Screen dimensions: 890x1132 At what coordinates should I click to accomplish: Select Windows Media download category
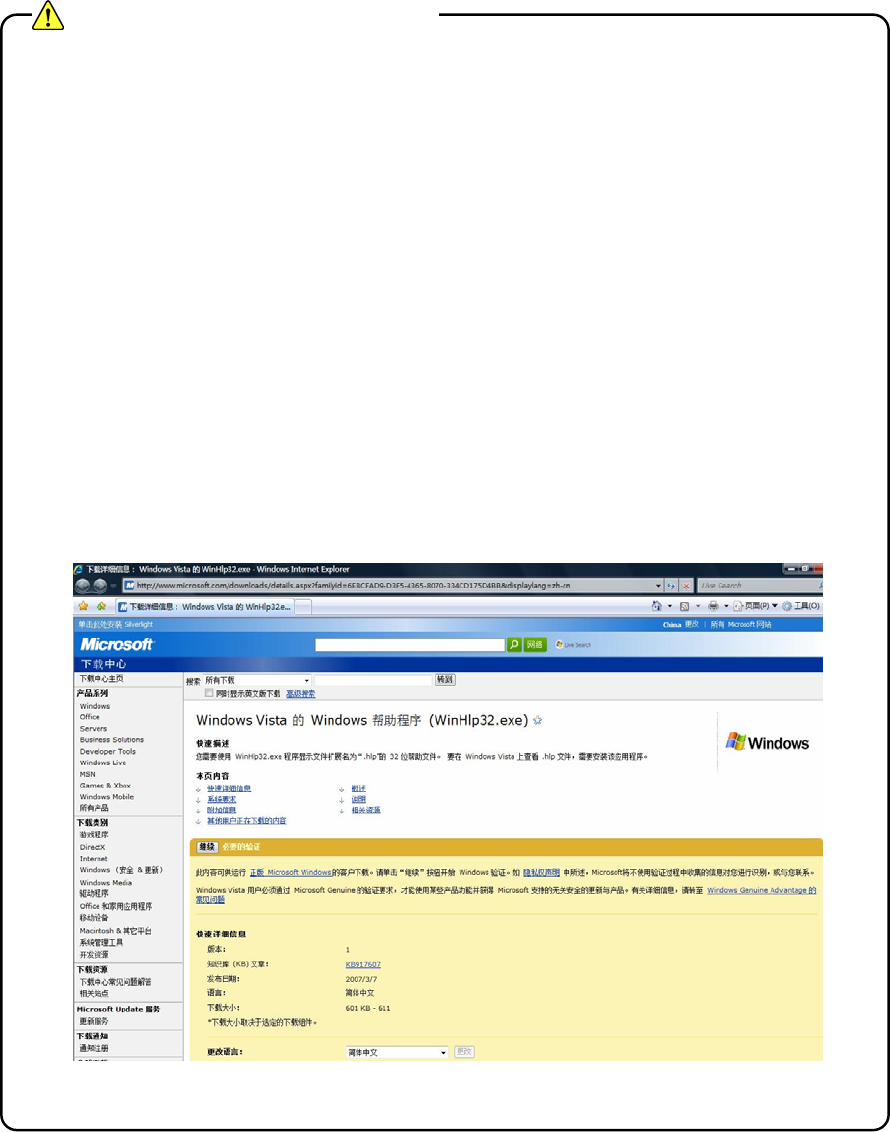pos(105,883)
